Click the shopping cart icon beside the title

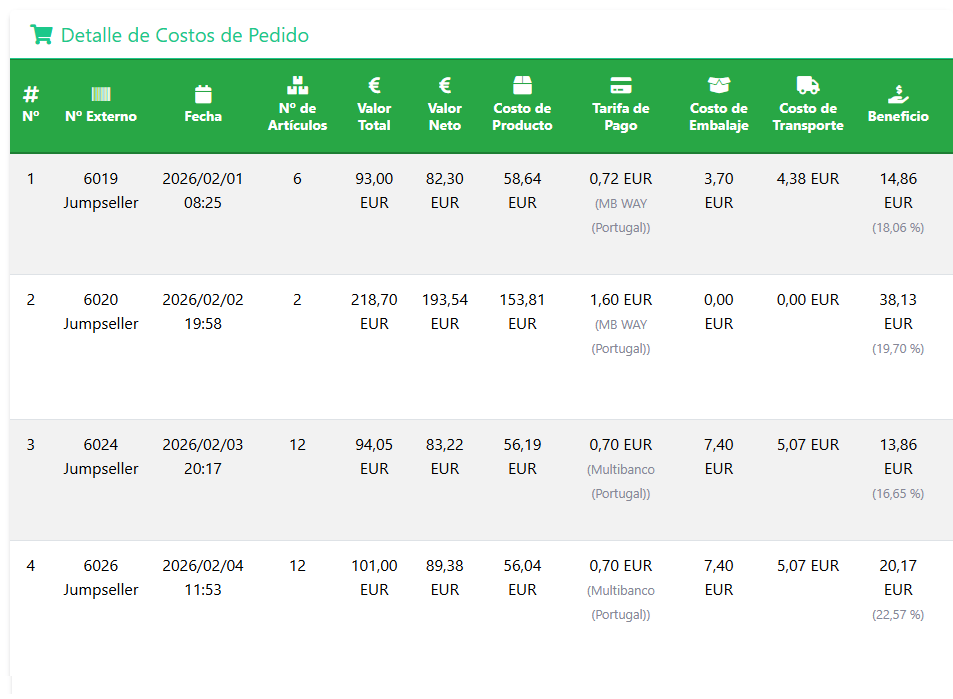[x=41, y=35]
